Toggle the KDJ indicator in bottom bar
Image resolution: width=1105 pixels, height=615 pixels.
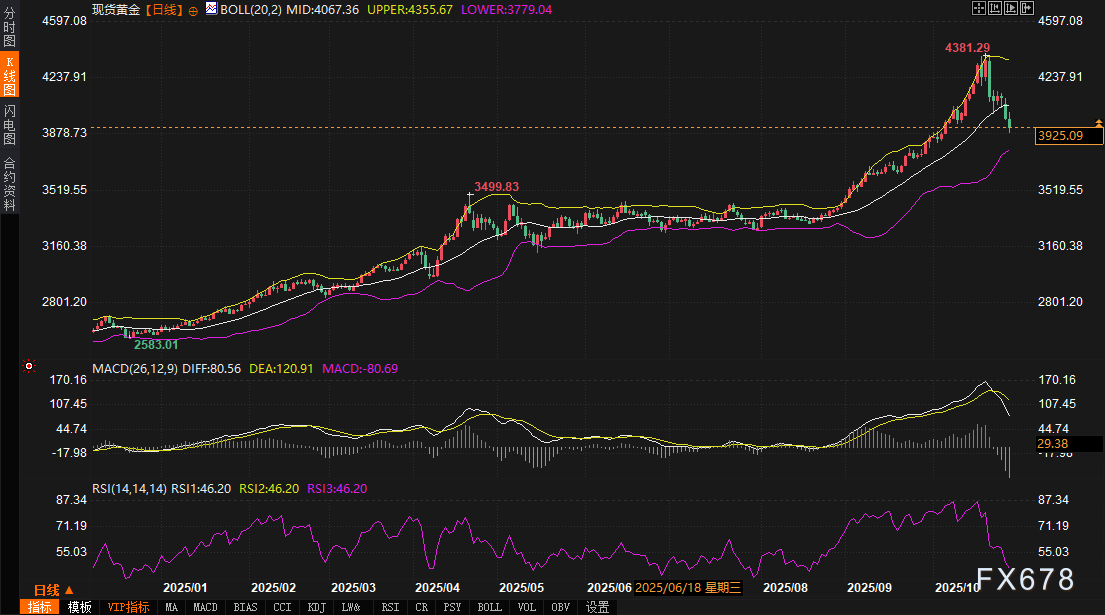316,607
